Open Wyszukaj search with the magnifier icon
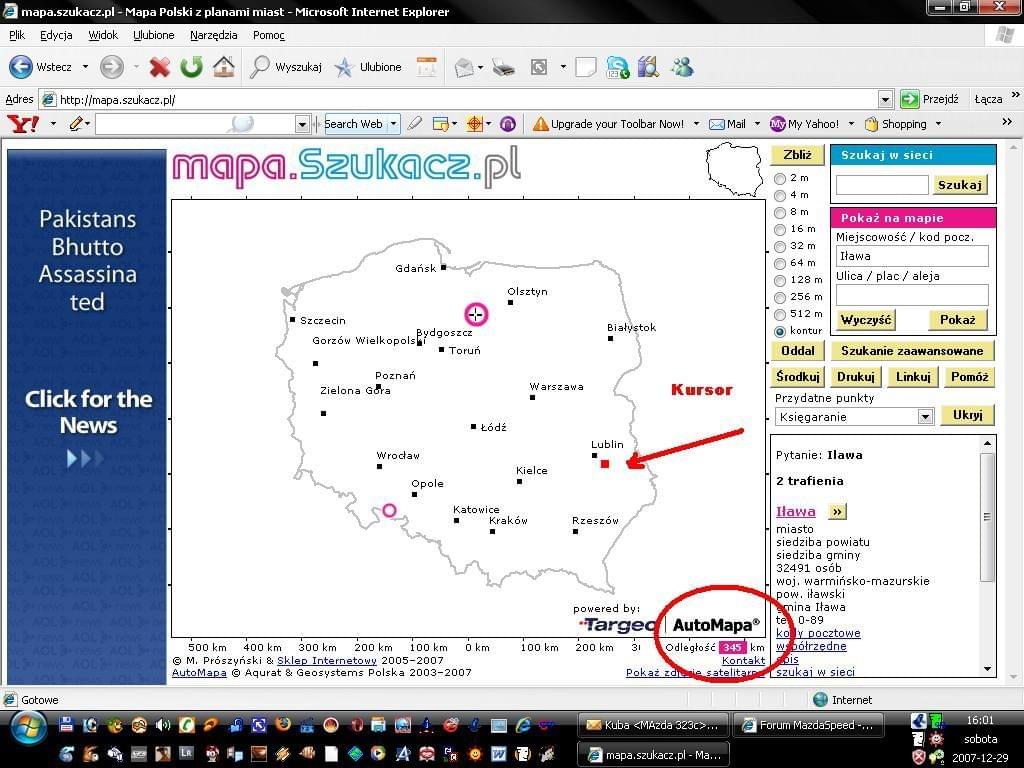 260,67
